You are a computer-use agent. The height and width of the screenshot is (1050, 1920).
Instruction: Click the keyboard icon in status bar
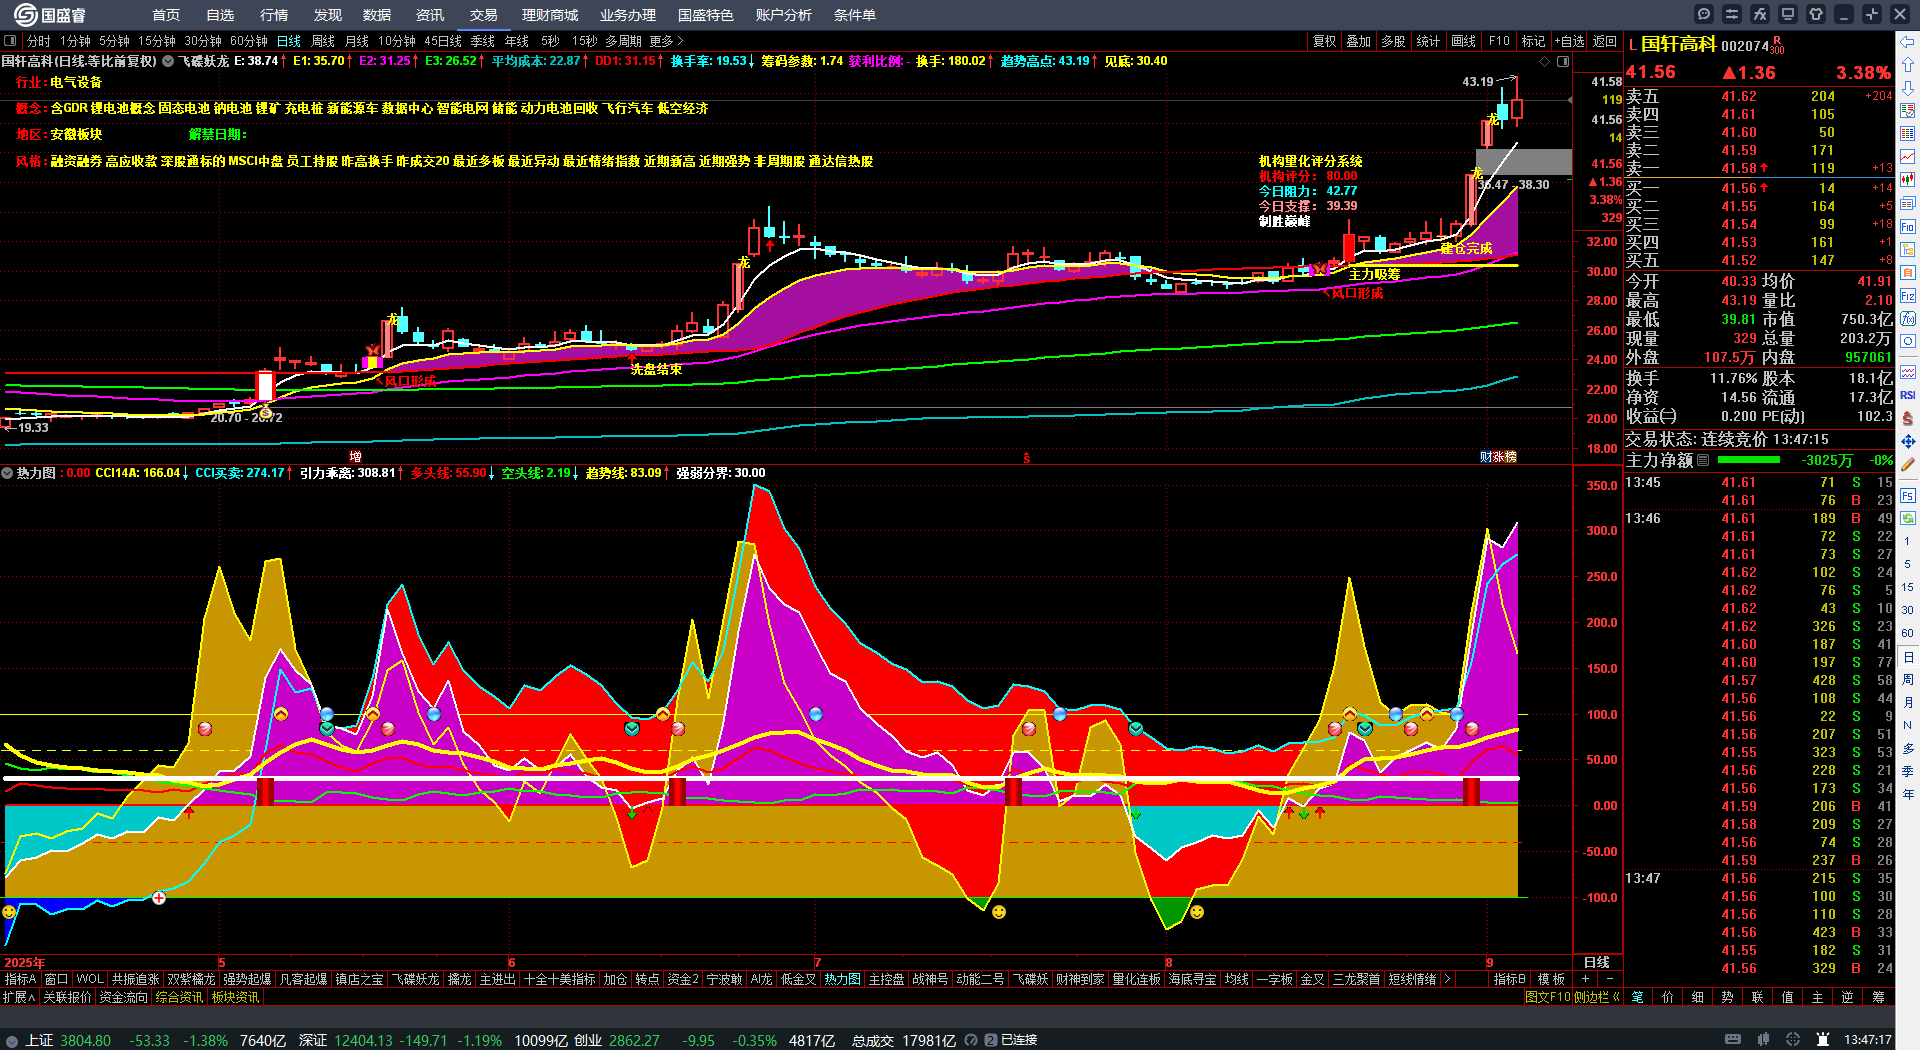click(1733, 1039)
